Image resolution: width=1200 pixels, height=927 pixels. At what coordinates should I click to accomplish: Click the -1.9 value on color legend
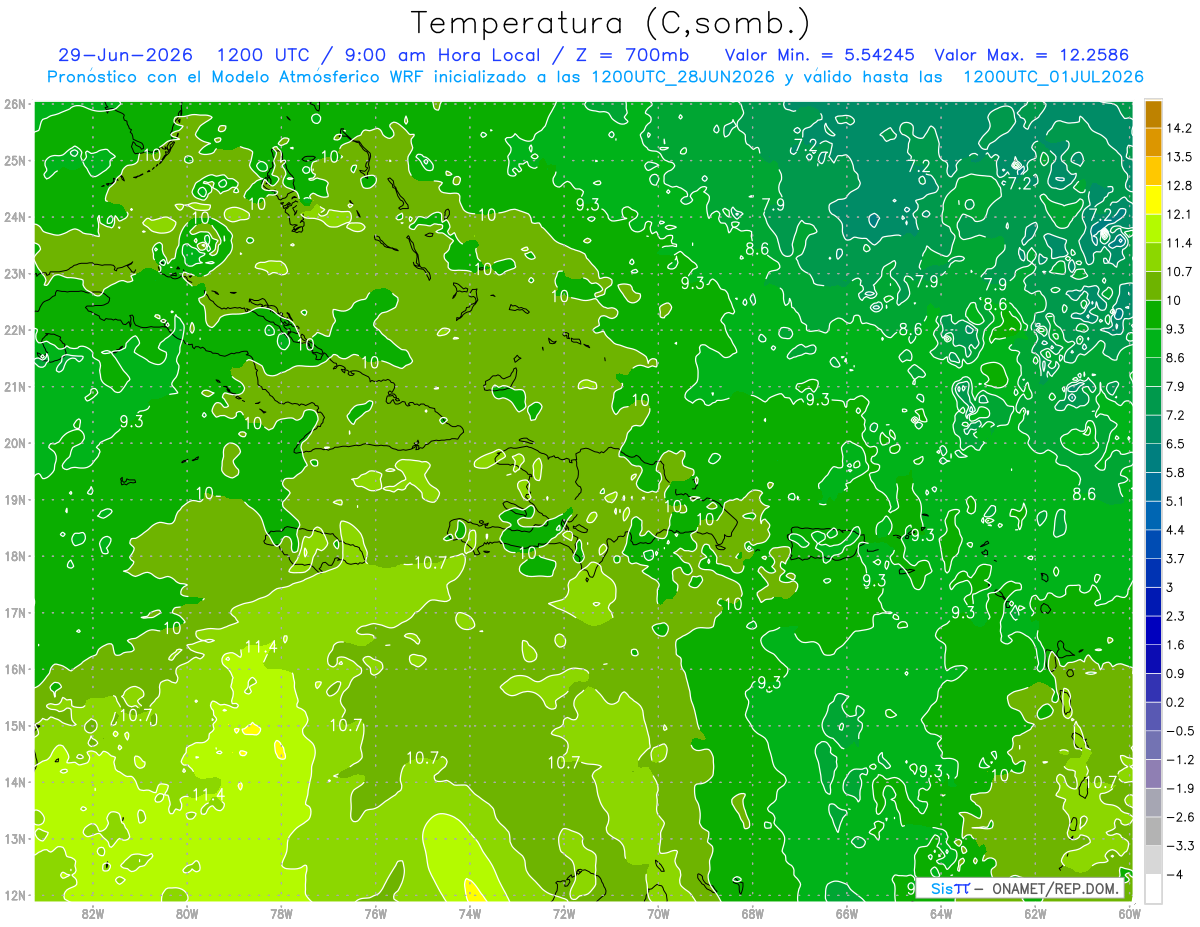[x=1179, y=788]
